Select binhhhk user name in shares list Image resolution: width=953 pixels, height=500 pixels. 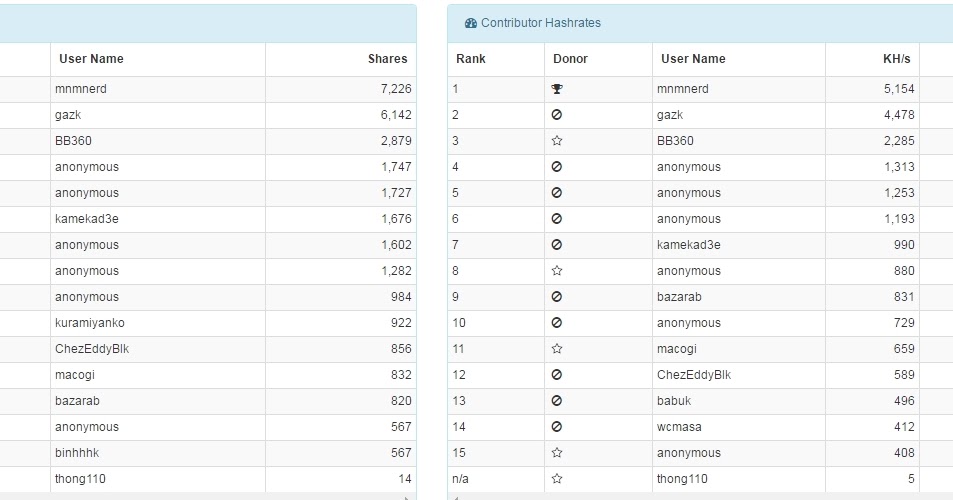(77, 453)
